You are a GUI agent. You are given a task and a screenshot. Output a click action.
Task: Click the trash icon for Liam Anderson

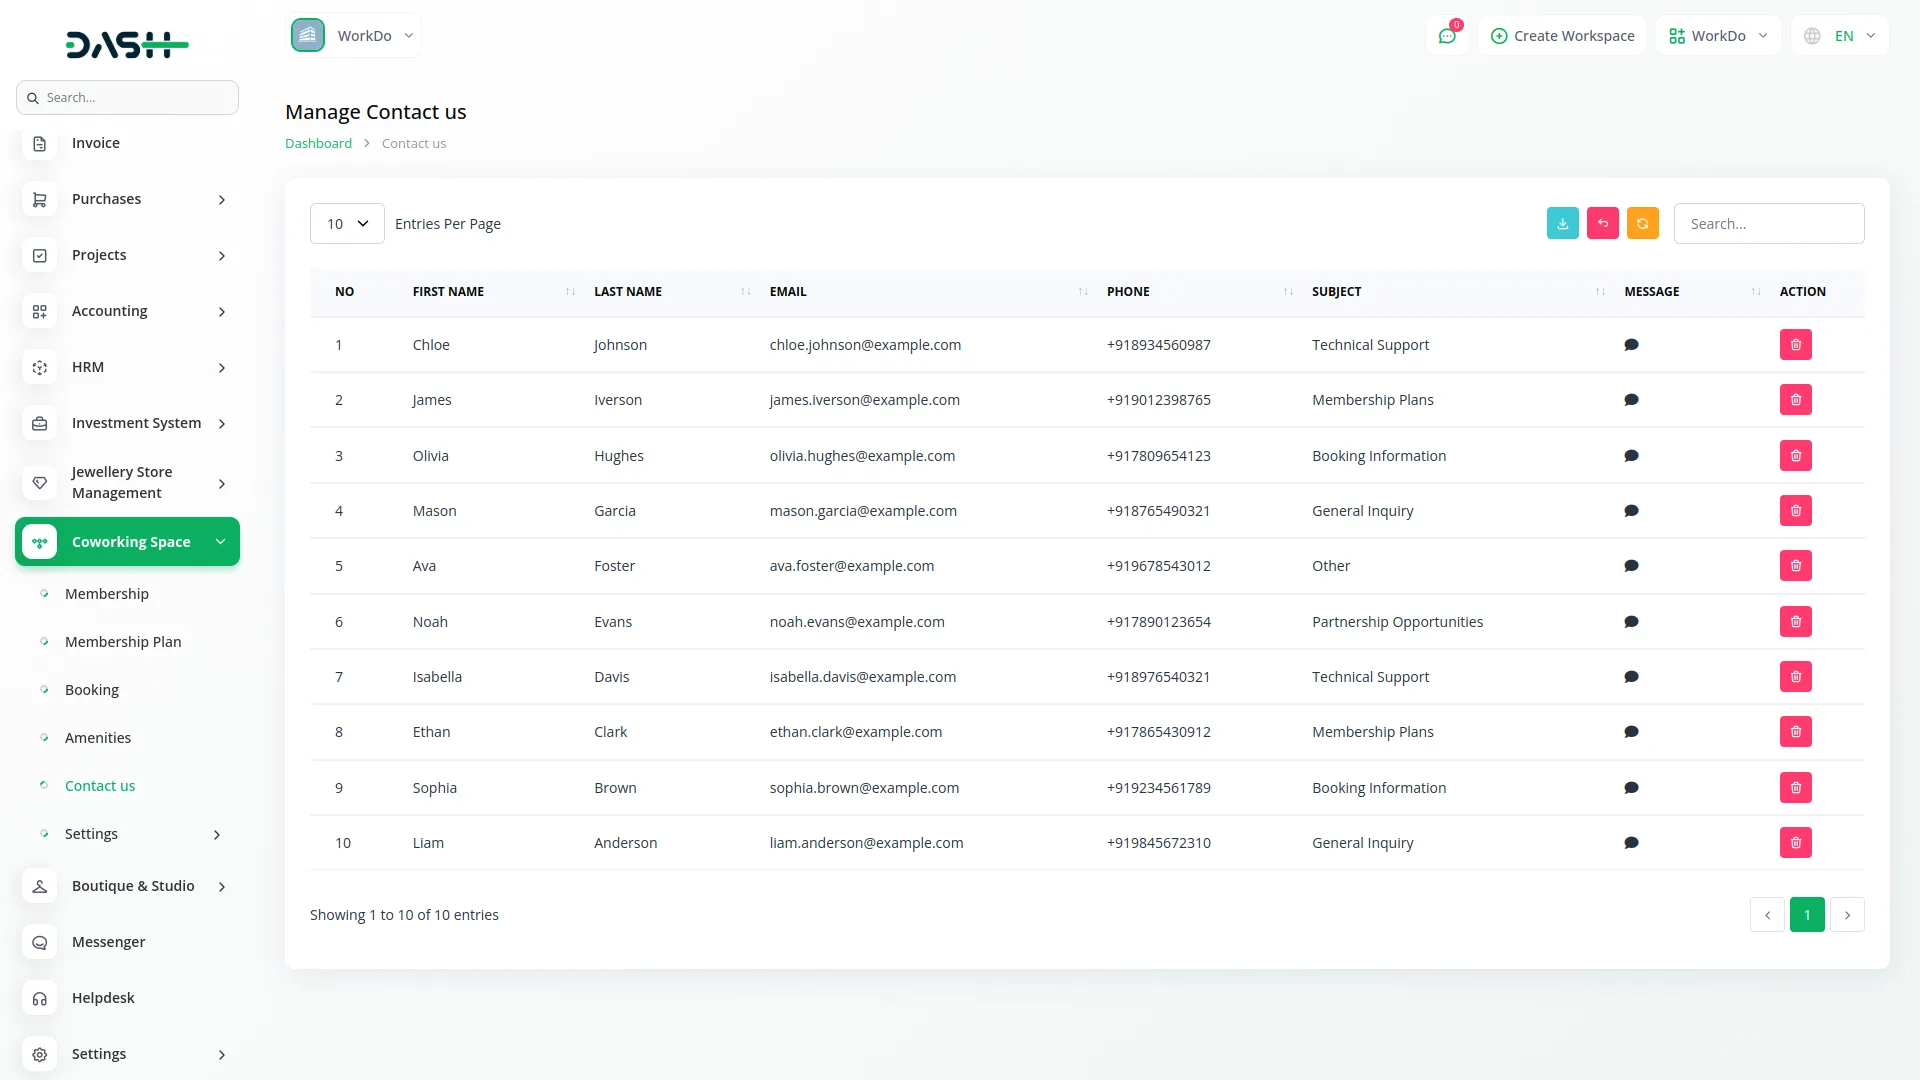point(1795,843)
